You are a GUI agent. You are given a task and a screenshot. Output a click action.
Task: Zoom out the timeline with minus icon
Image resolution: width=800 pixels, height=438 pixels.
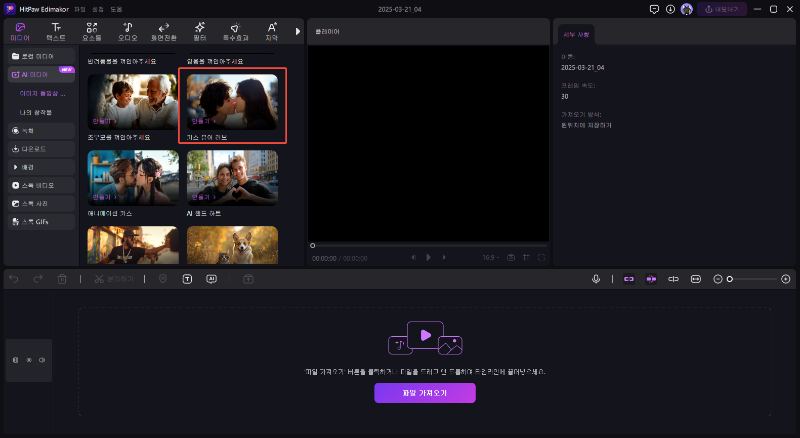[x=718, y=279]
